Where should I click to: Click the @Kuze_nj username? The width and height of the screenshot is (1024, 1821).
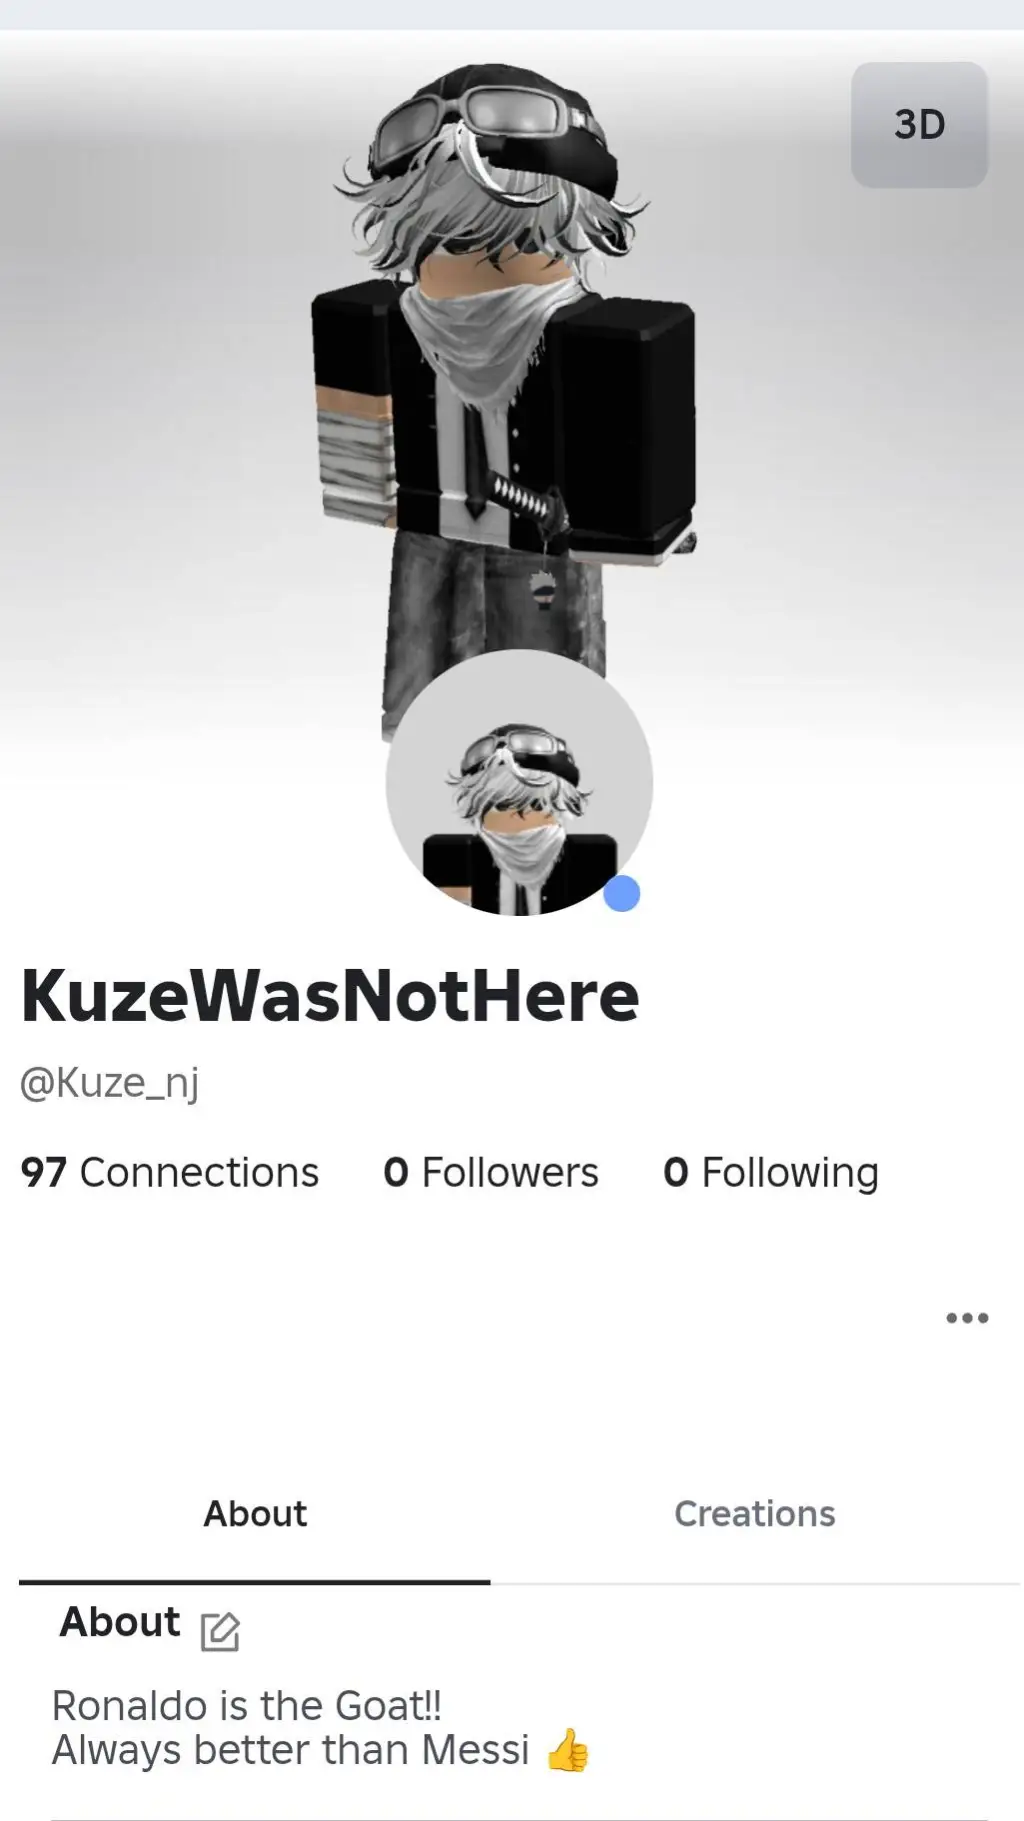tap(110, 1083)
